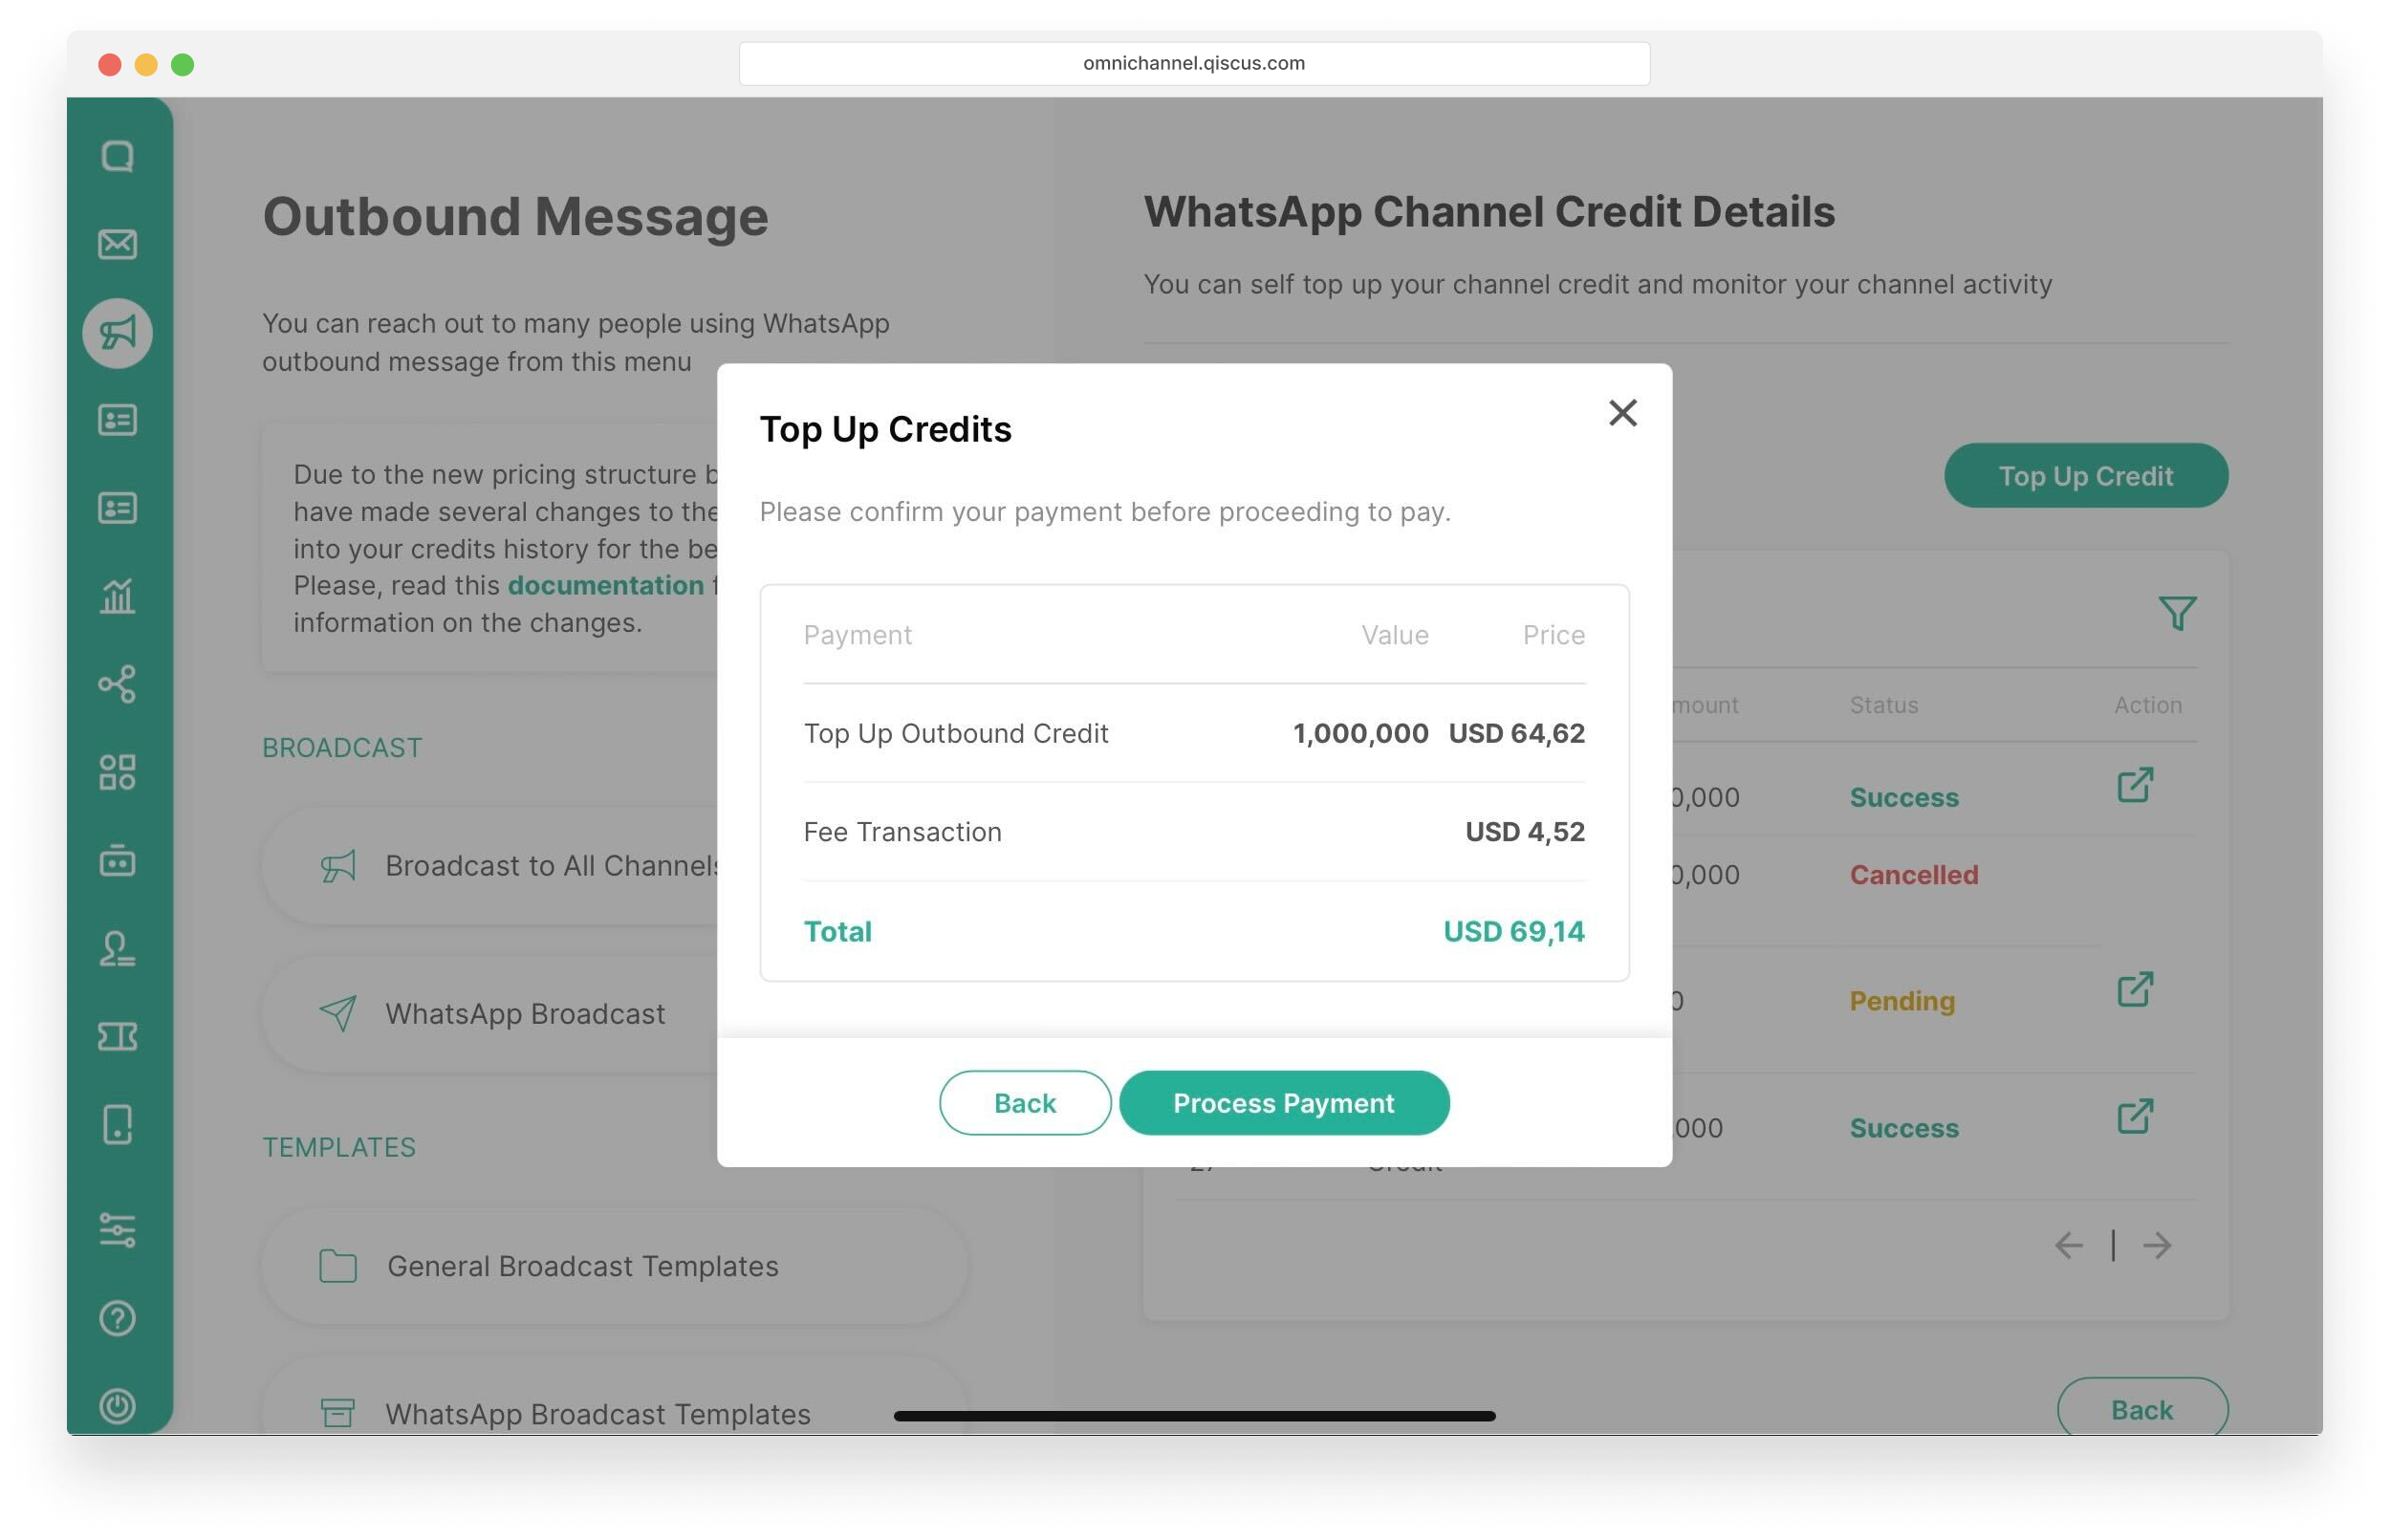2390x1540 pixels.
Task: Open the agent stamp sidebar icon
Action: coord(117,948)
